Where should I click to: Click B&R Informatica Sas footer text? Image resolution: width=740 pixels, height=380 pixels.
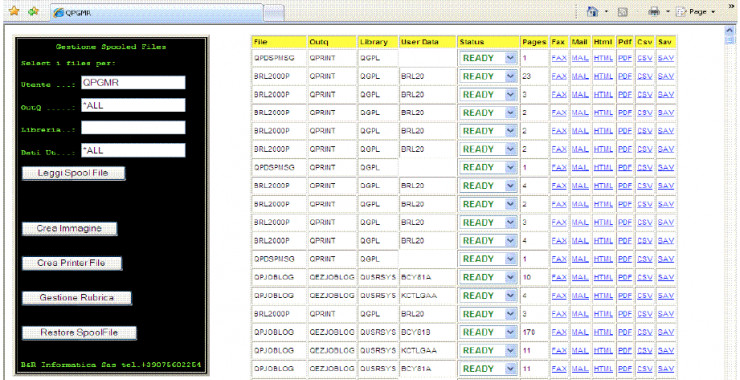click(x=111, y=365)
